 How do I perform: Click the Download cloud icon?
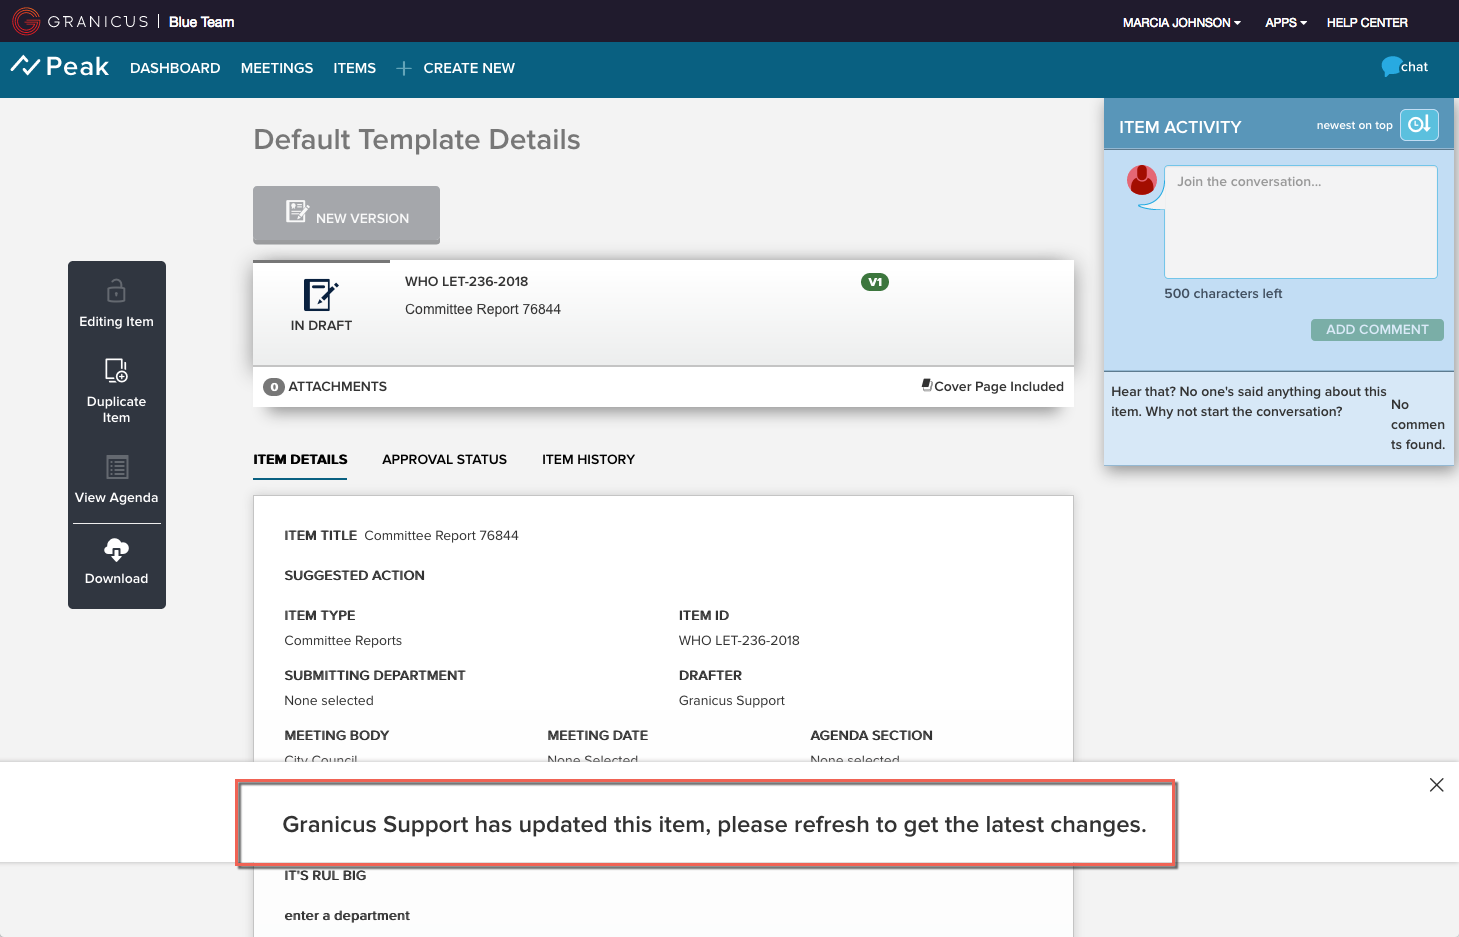pyautogui.click(x=116, y=549)
